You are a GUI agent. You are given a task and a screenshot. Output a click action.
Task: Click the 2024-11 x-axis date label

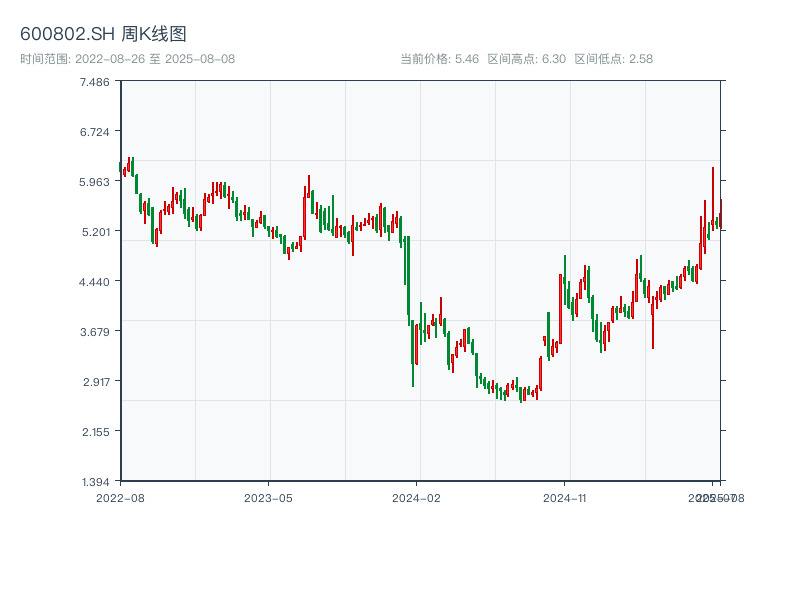coord(565,497)
